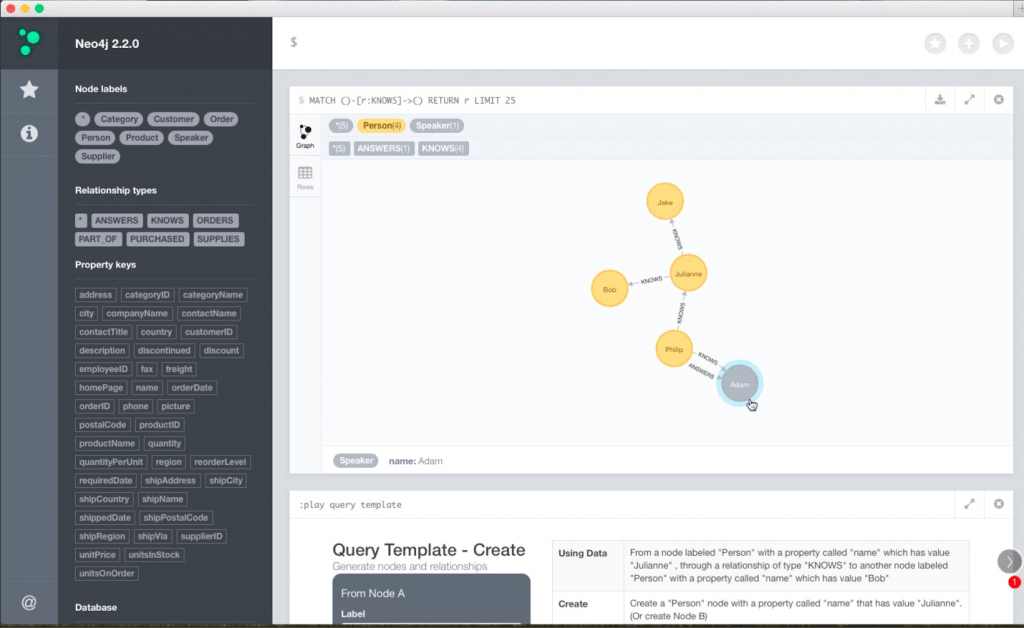Image resolution: width=1024 pixels, height=628 pixels.
Task: Click the Person(4) label in result
Action: point(381,125)
